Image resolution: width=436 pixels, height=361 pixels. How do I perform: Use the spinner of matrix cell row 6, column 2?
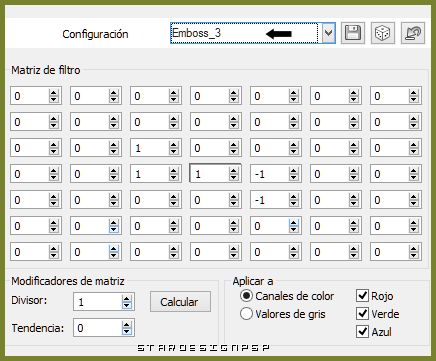click(x=114, y=226)
